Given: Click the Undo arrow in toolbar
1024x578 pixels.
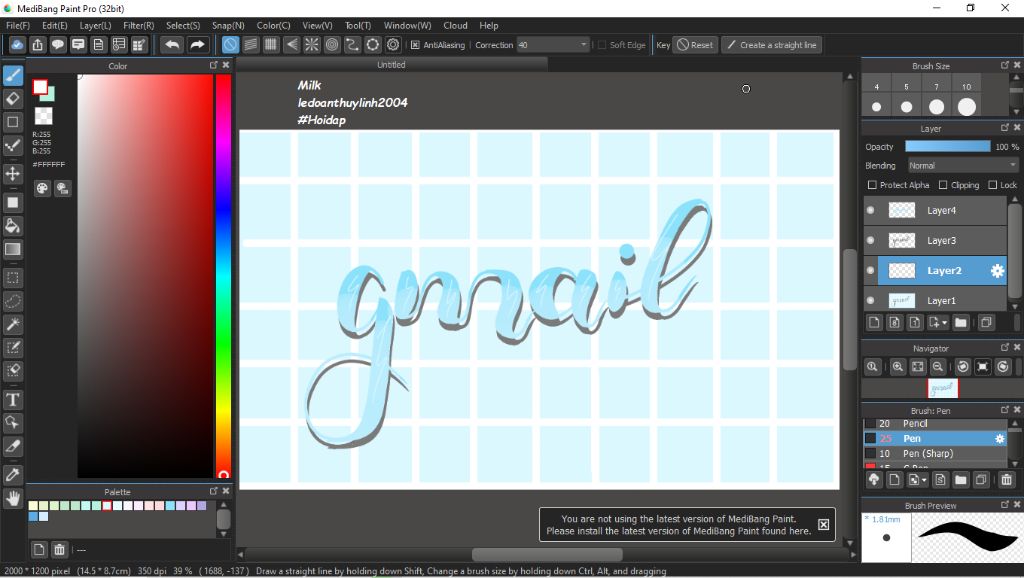Looking at the screenshot, I should click(172, 45).
